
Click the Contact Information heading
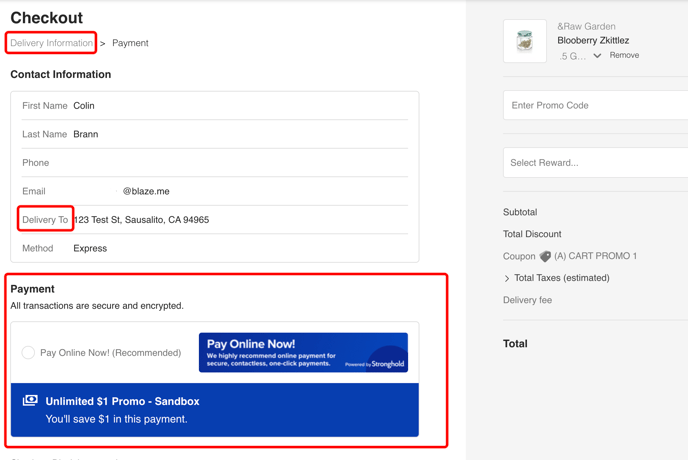coord(61,74)
